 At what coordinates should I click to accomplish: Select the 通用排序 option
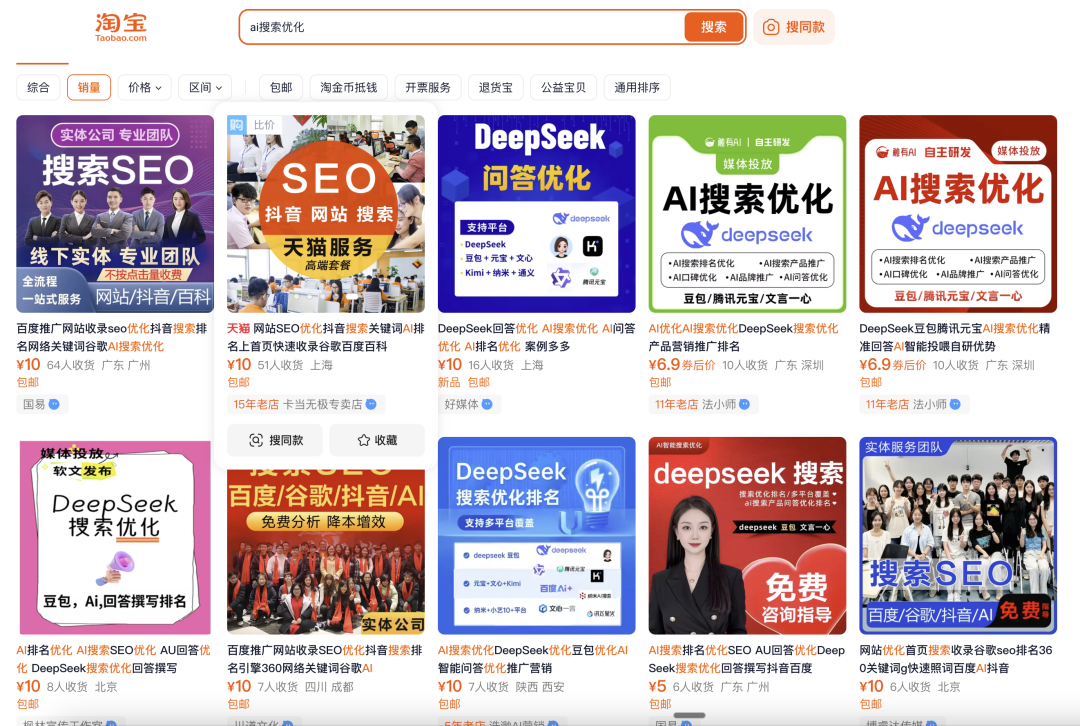(x=637, y=87)
